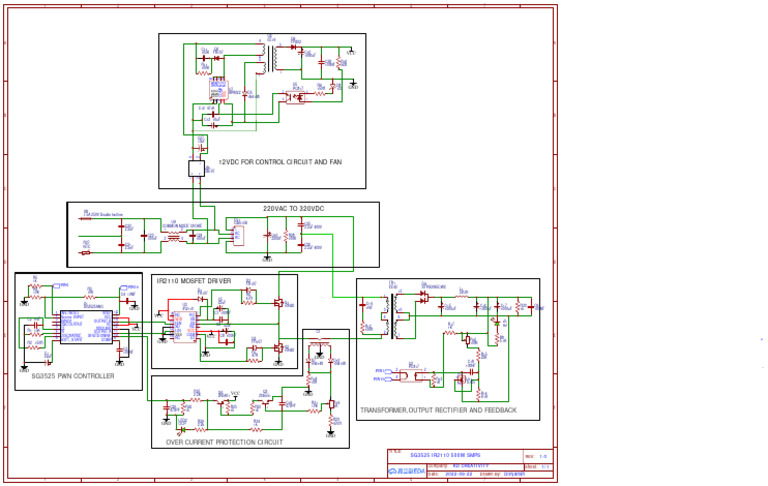Click the MOSFET above the black square component

pos(202,146)
